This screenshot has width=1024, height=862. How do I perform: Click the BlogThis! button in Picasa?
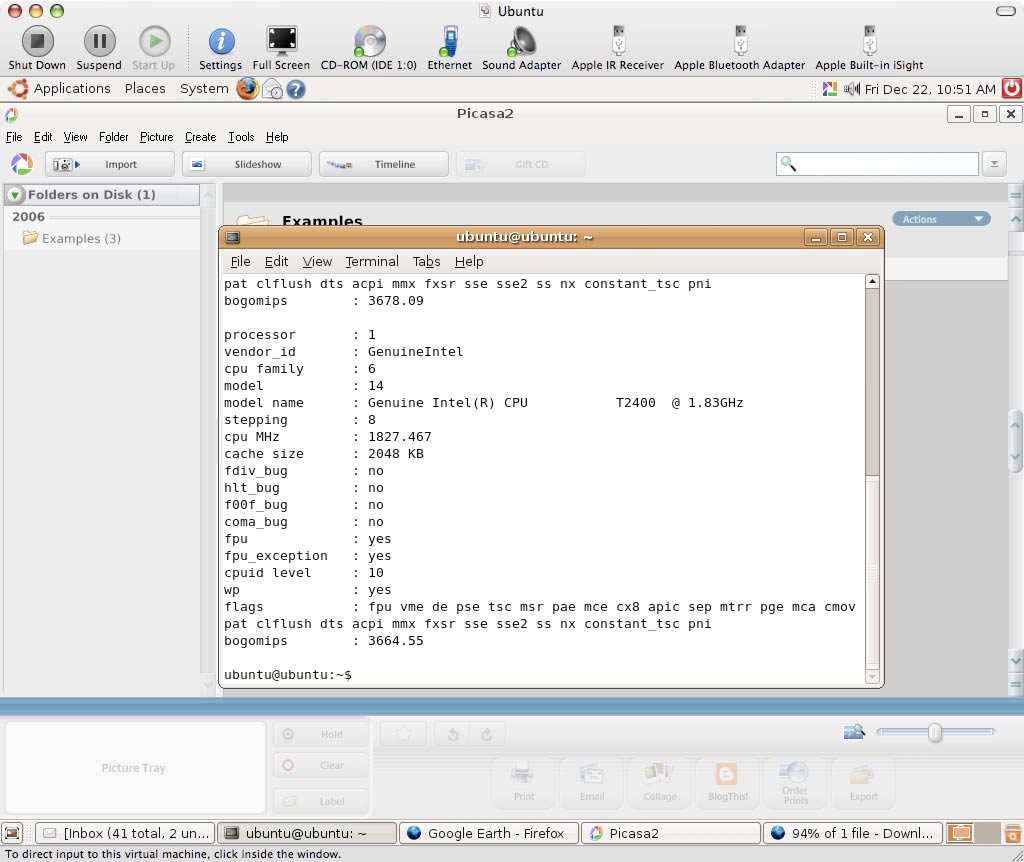click(x=728, y=782)
